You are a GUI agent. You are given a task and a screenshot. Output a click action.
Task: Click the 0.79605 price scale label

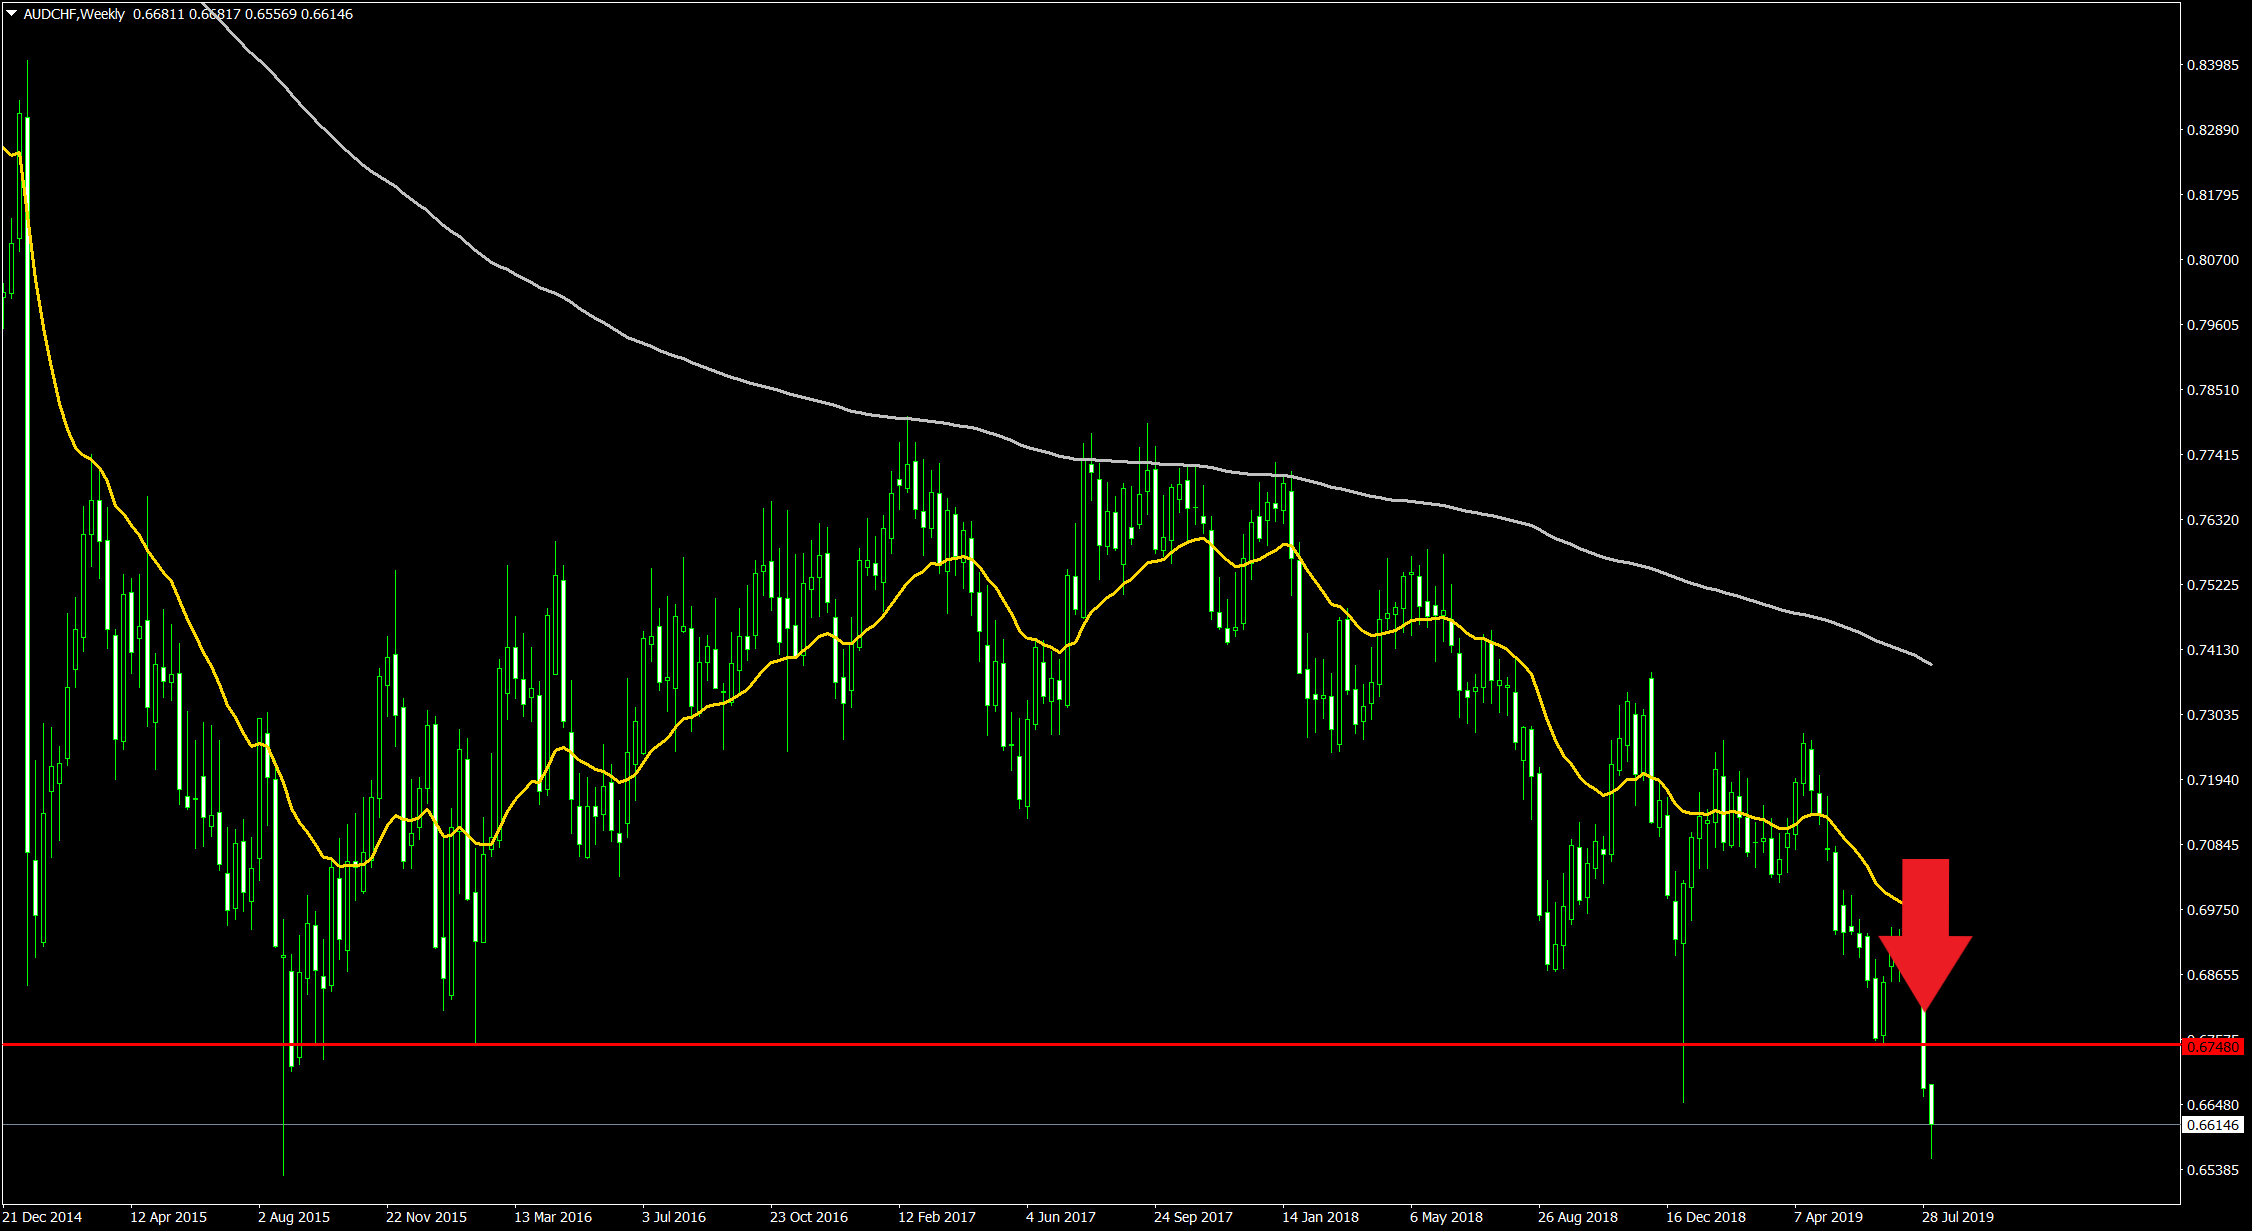click(2212, 325)
